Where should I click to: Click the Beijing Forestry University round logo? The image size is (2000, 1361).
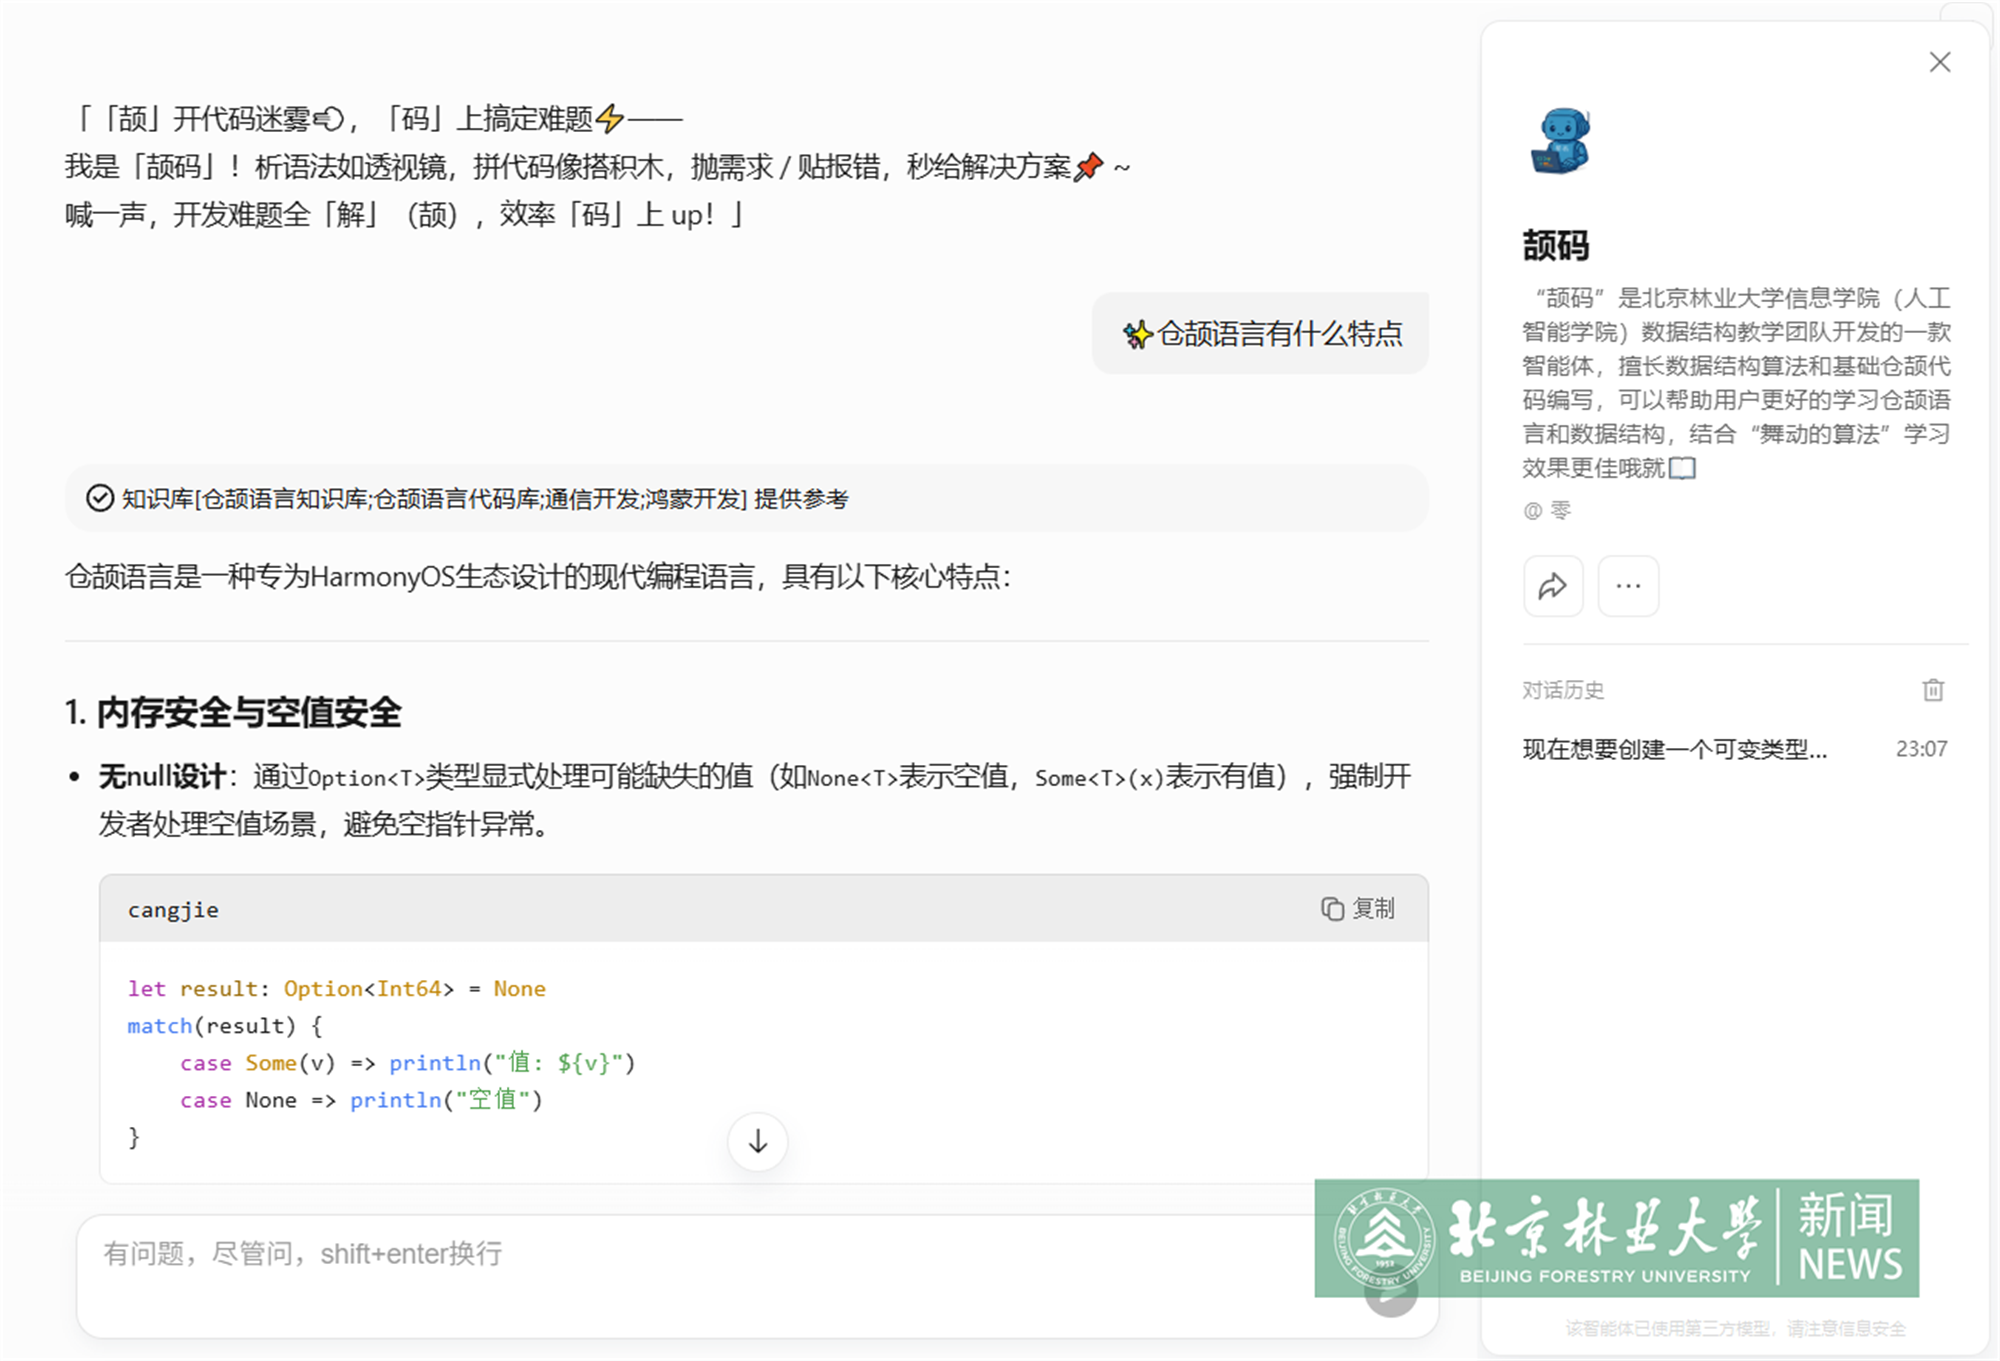tap(1384, 1238)
